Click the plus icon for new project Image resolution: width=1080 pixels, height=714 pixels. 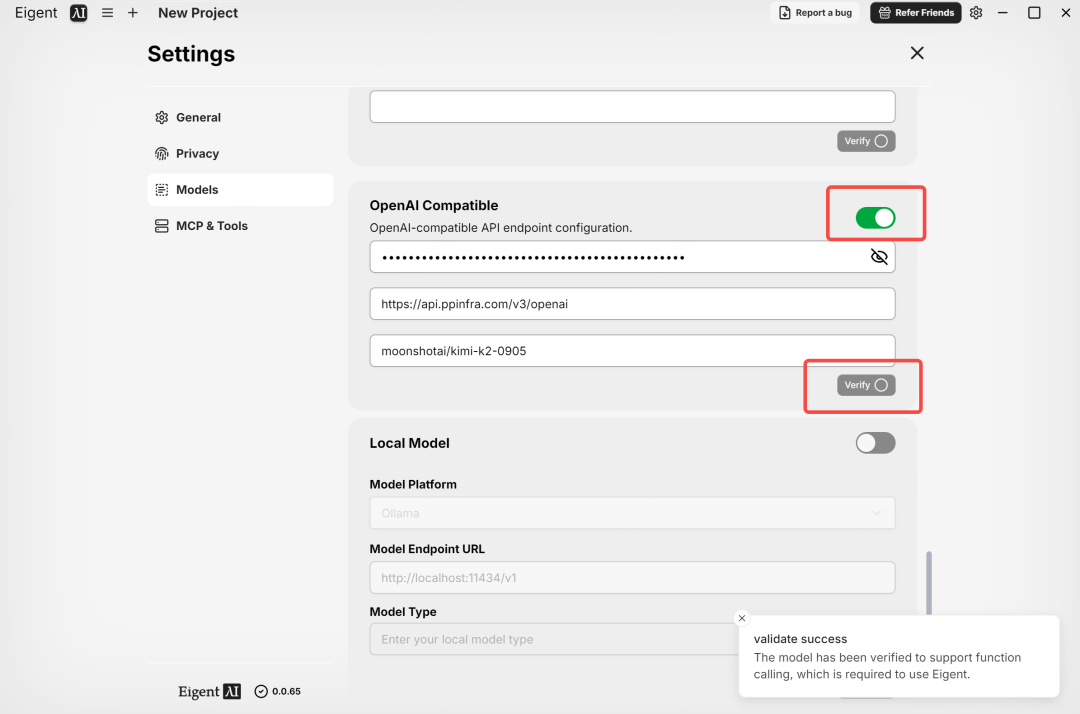(133, 13)
